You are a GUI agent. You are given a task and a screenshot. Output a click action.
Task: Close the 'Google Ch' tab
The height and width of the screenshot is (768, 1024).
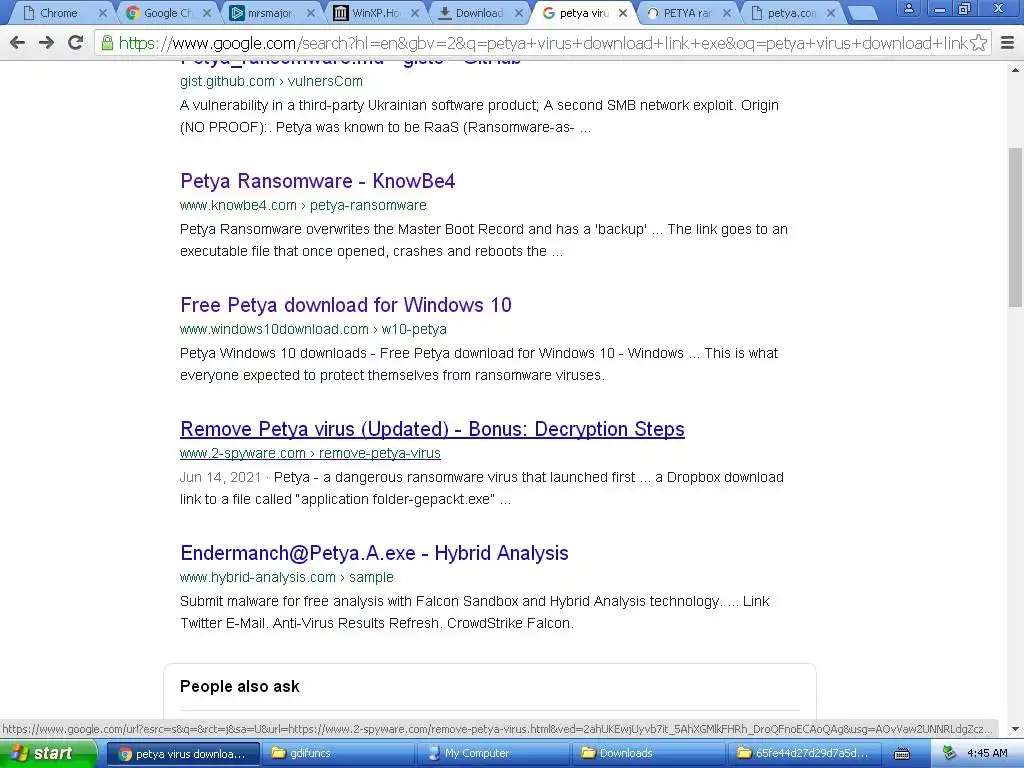[207, 13]
